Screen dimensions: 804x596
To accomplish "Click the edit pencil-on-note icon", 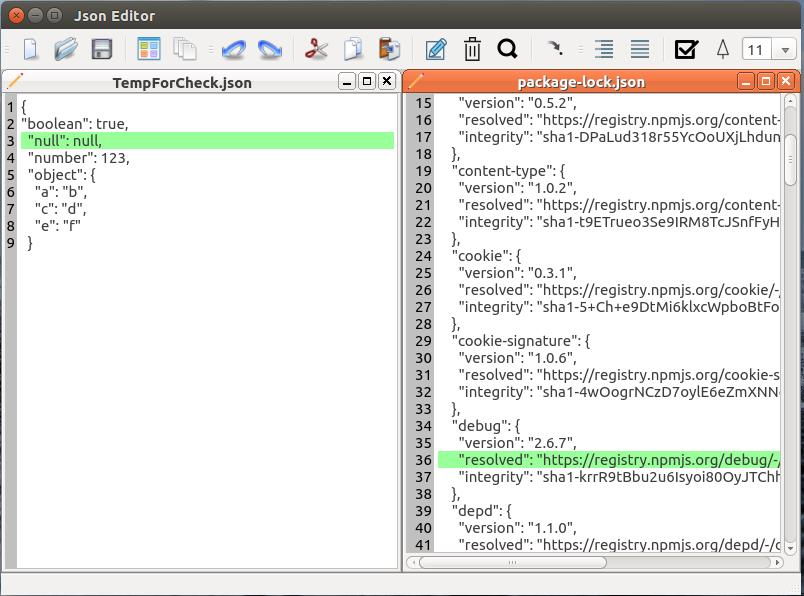I will 436,50.
